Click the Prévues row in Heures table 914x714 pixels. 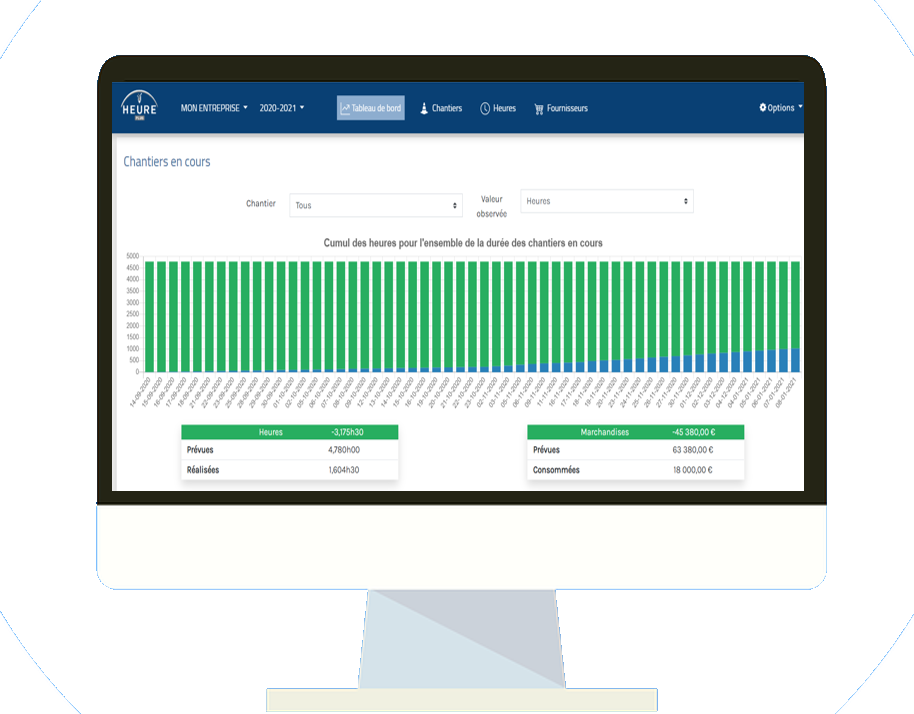[x=290, y=450]
